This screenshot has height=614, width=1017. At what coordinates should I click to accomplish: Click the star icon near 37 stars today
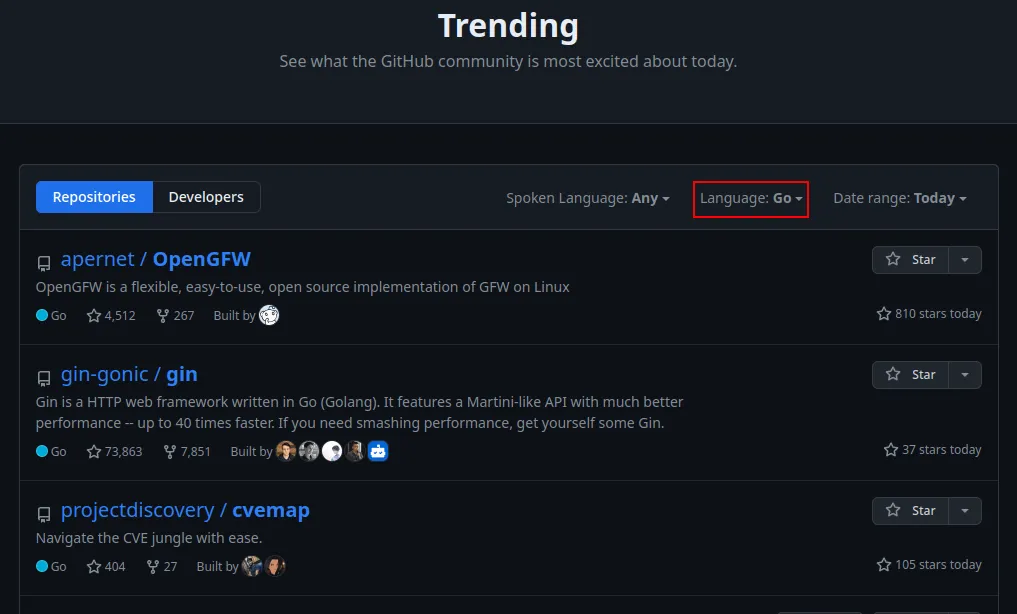[x=890, y=449]
